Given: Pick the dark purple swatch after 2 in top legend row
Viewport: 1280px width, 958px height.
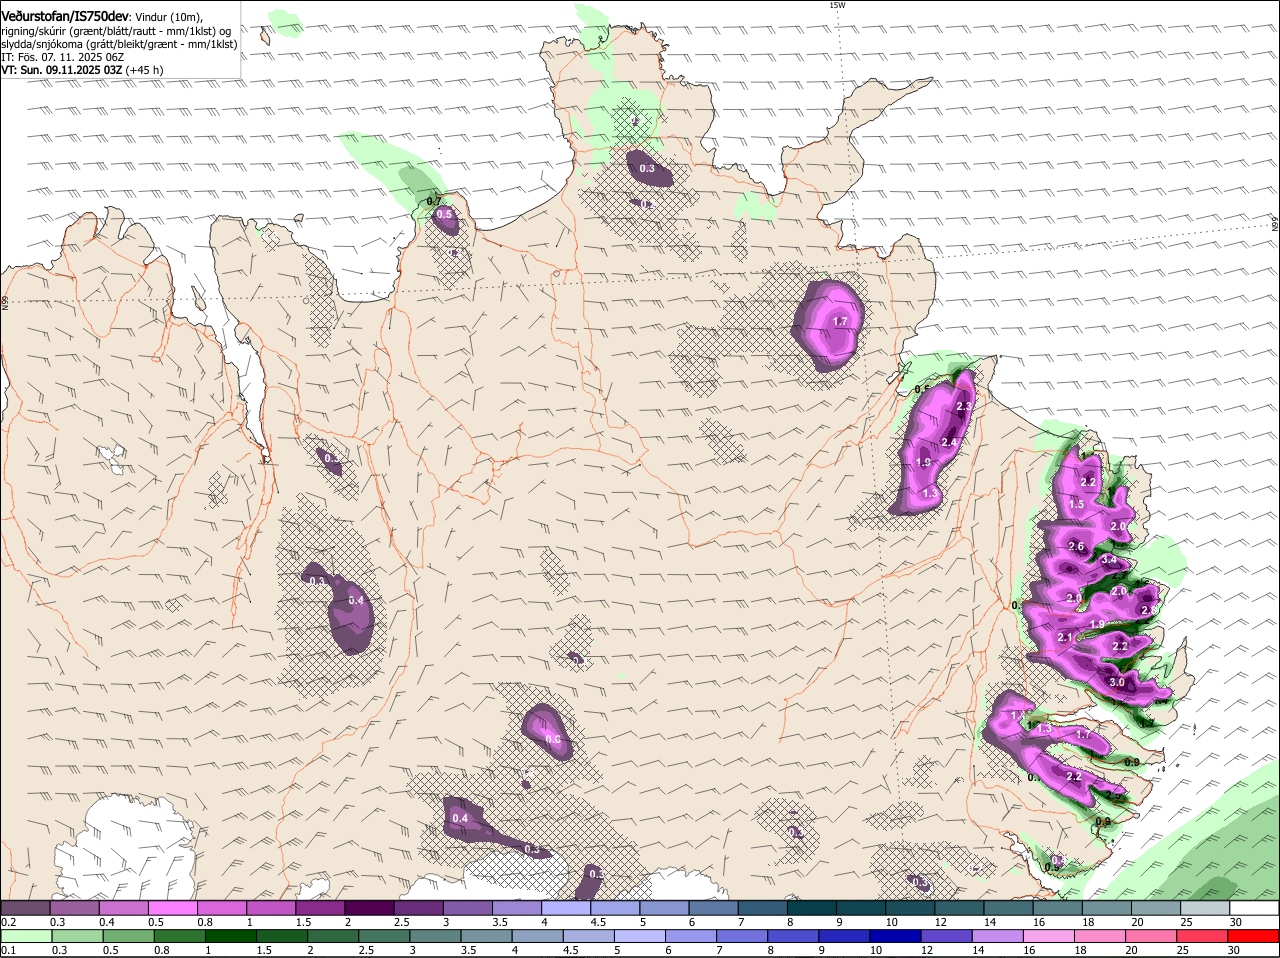Looking at the screenshot, I should tap(369, 908).
